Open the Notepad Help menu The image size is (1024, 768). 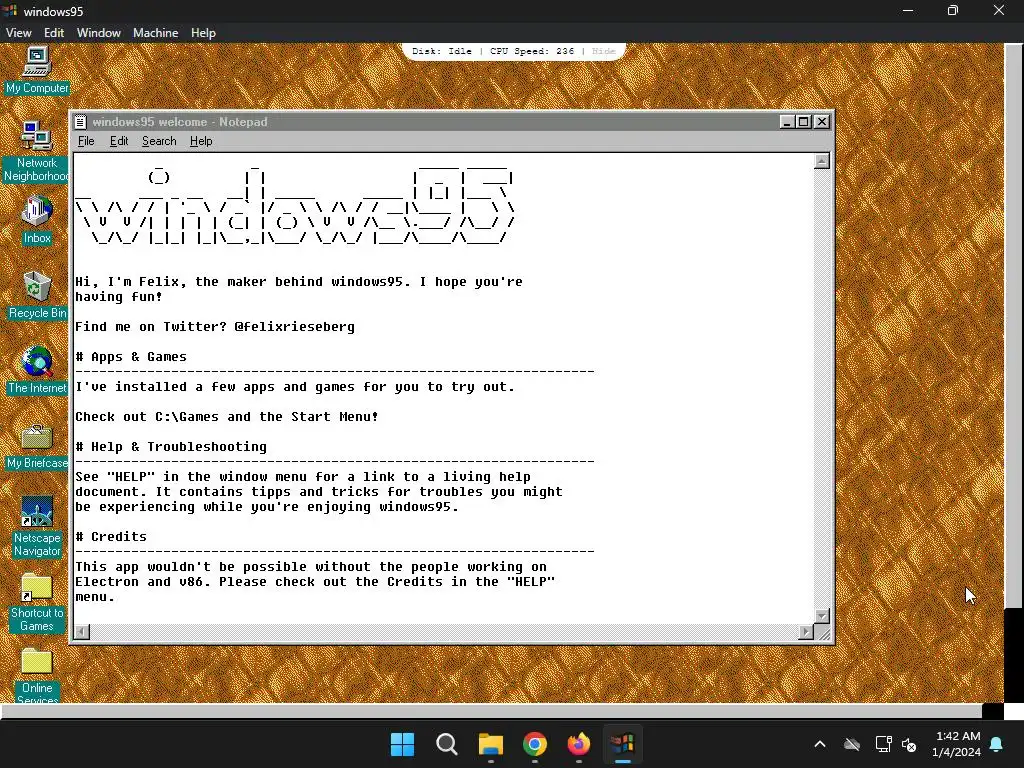click(201, 141)
